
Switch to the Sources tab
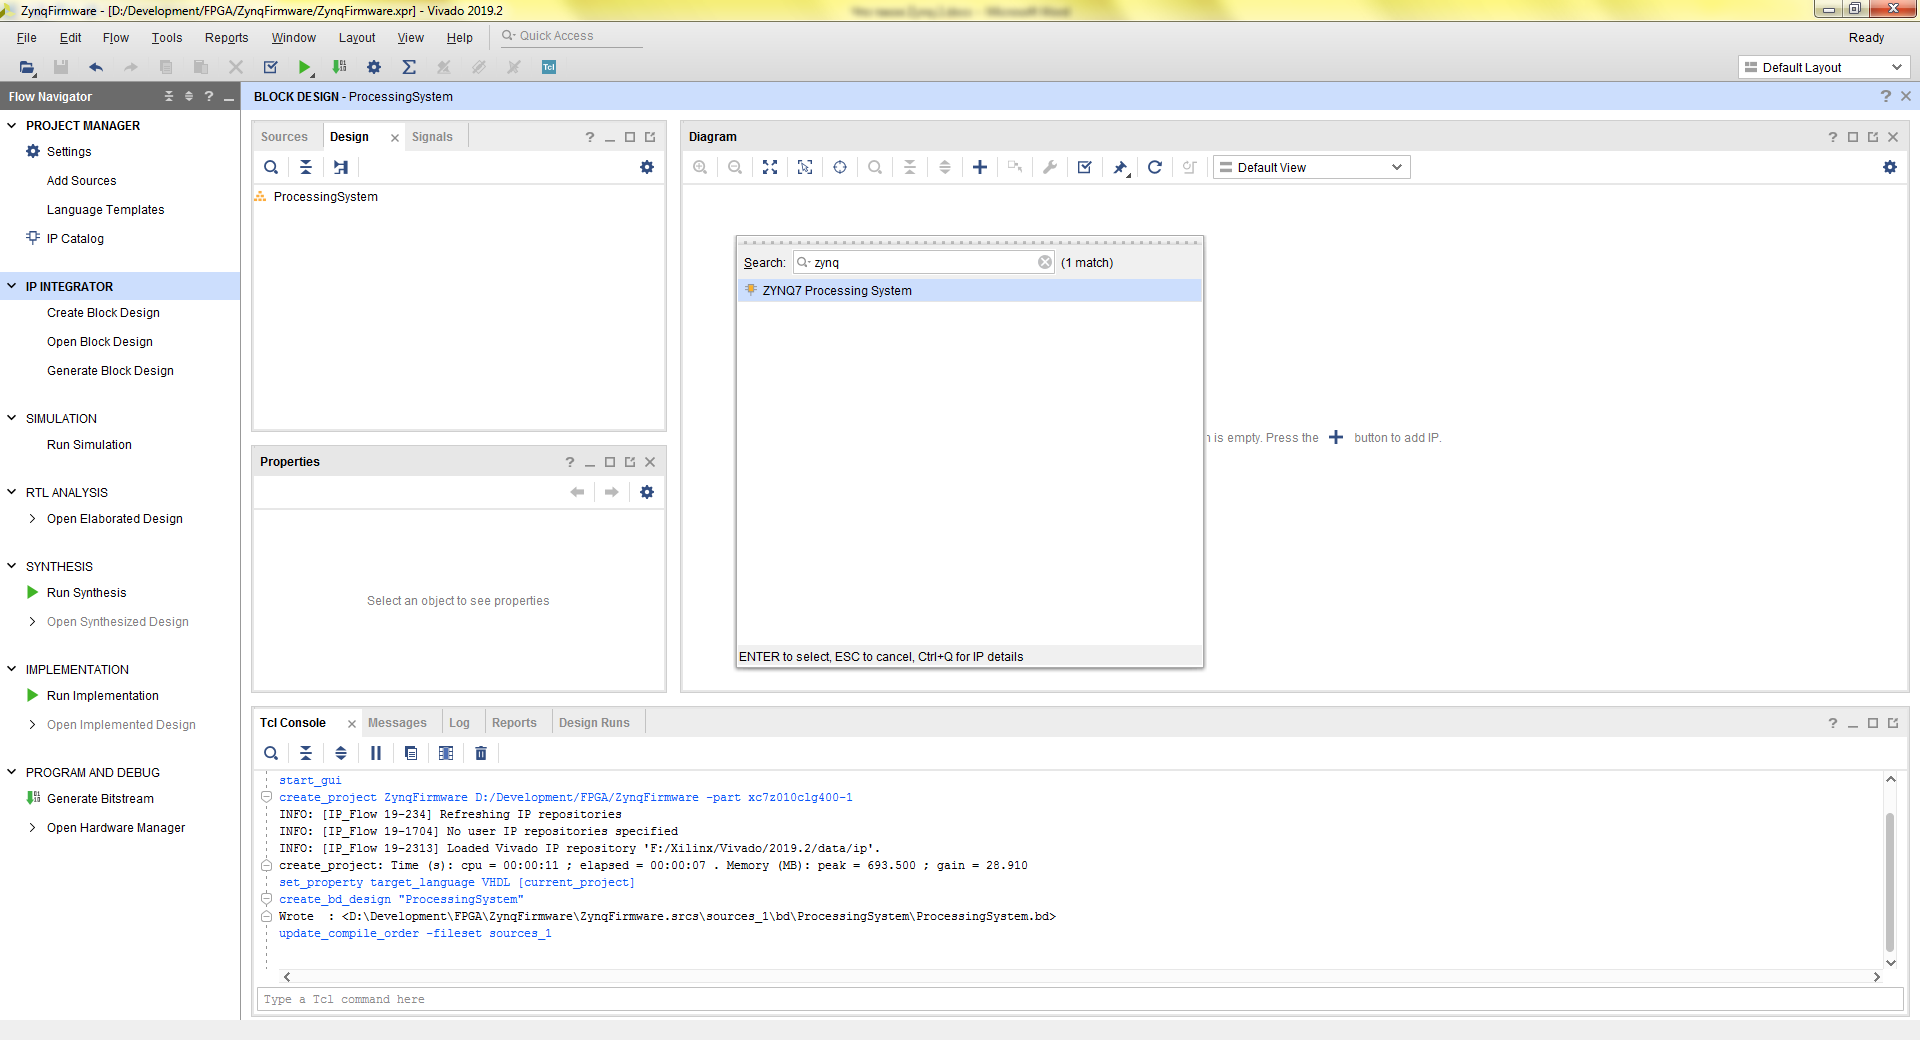284,137
